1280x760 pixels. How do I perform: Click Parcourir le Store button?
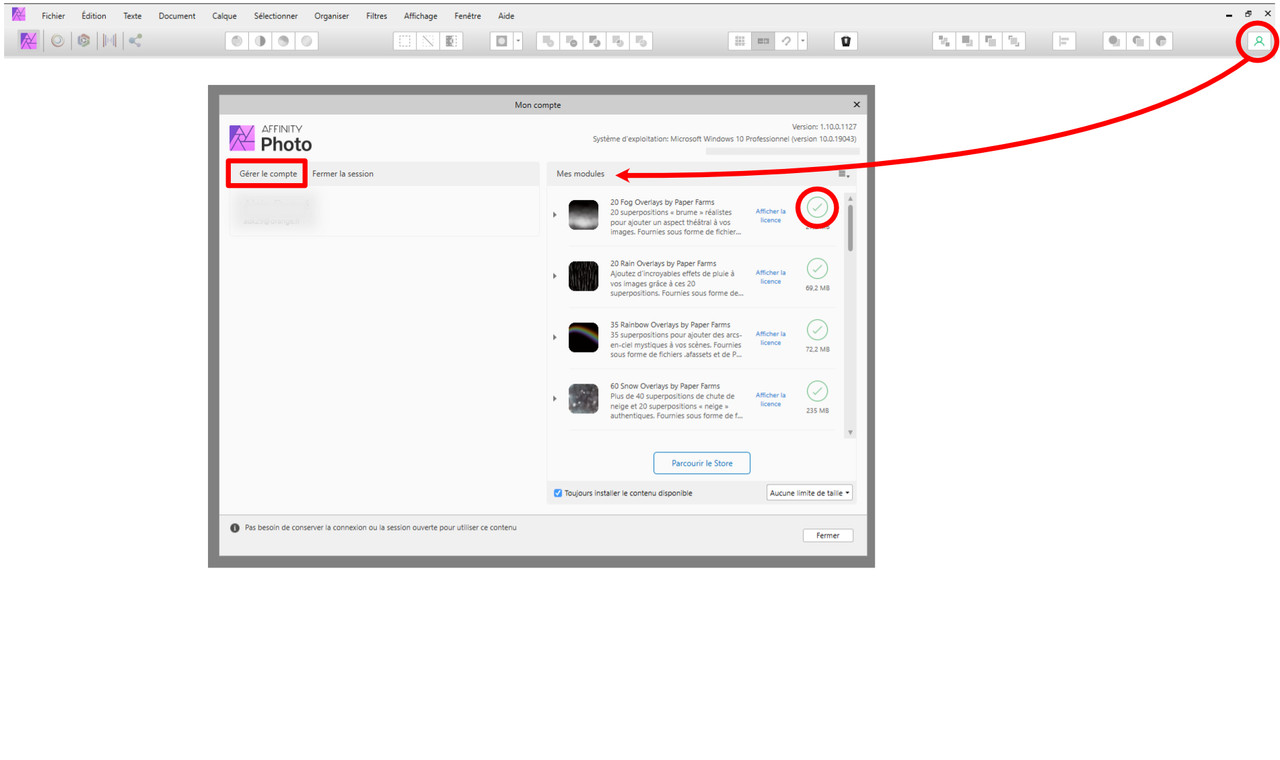(702, 463)
